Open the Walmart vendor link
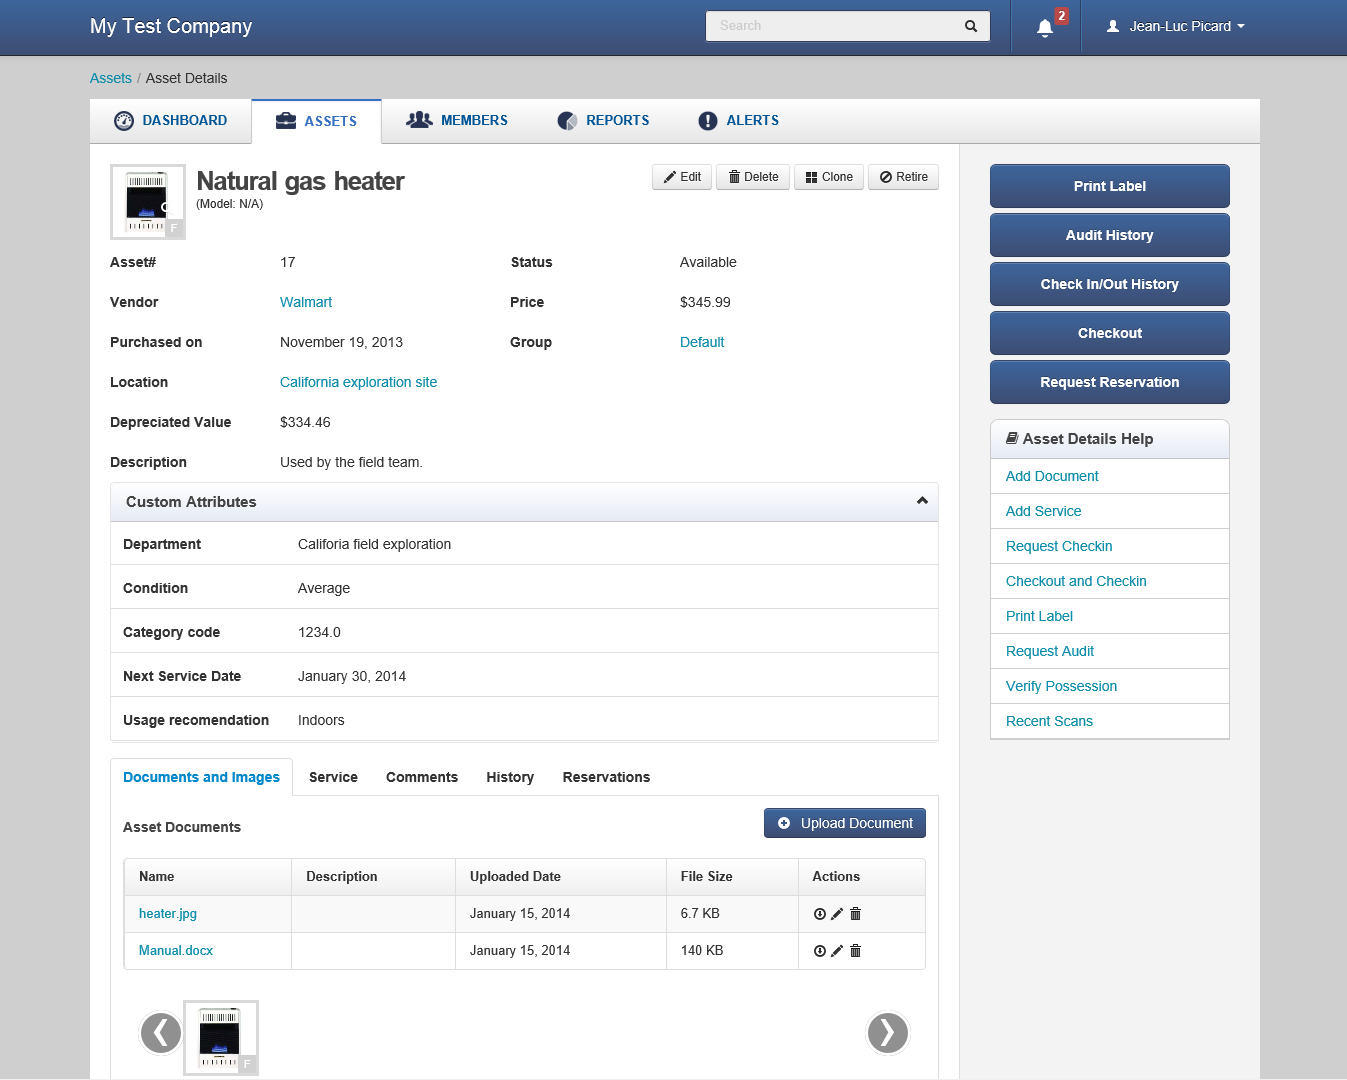Image resolution: width=1347 pixels, height=1080 pixels. pyautogui.click(x=306, y=302)
